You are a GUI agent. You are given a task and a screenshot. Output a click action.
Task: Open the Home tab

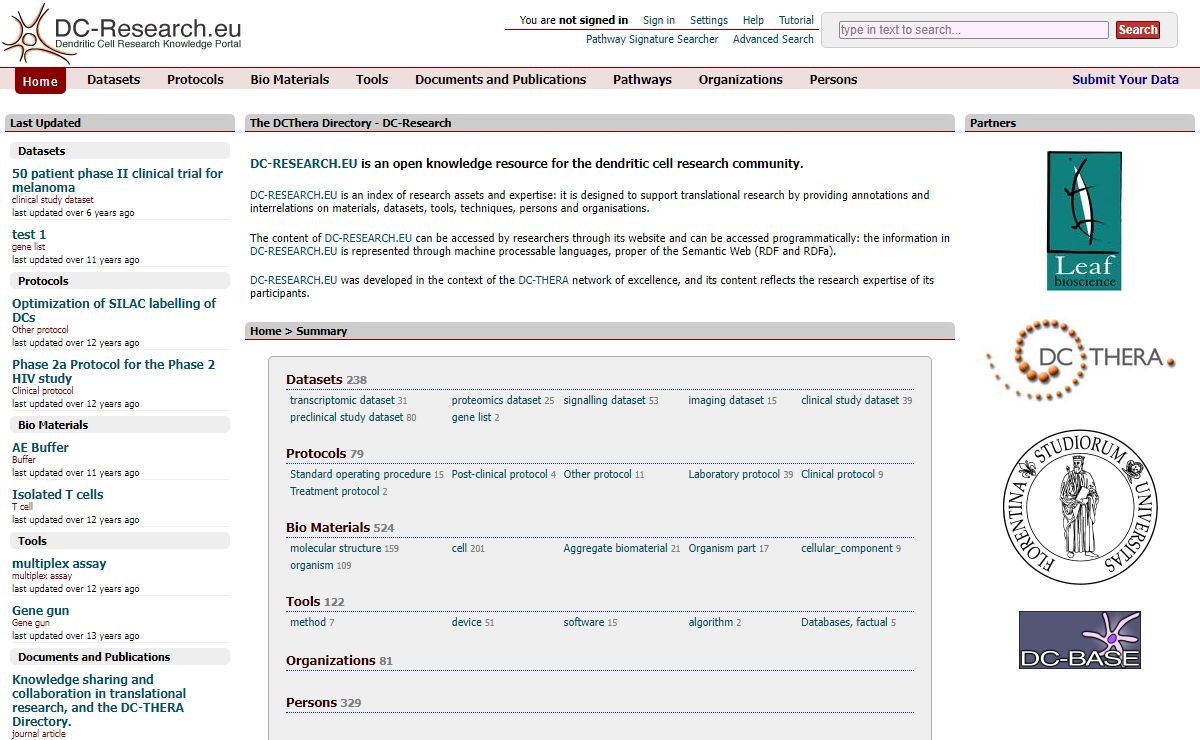(x=41, y=81)
